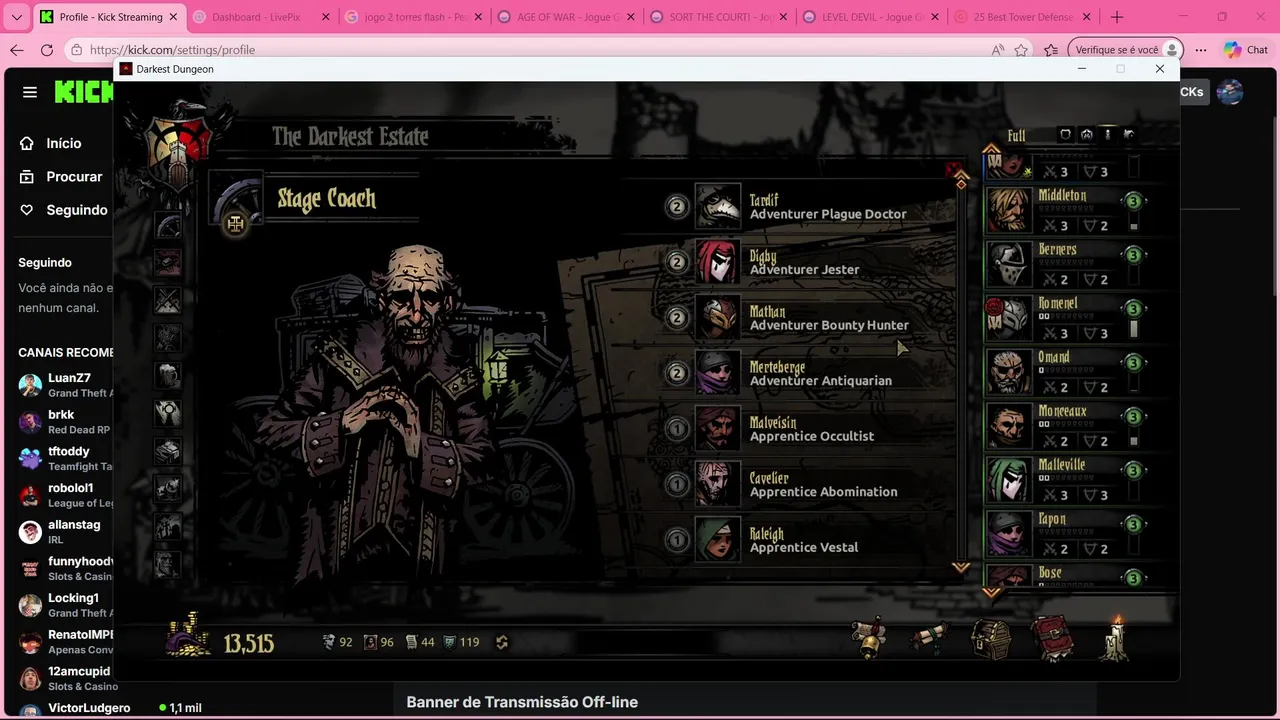Select Merteberge's Antiquarian portrait
The height and width of the screenshot is (720, 1280).
[x=718, y=373]
